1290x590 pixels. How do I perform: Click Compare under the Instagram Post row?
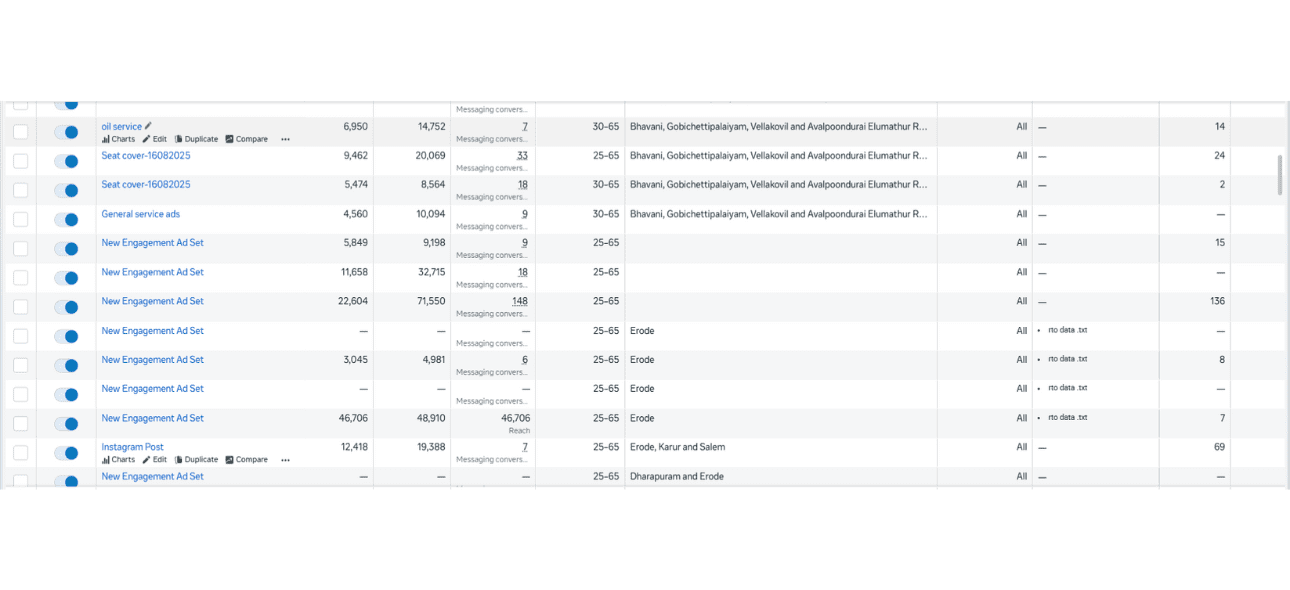pyautogui.click(x=246, y=460)
